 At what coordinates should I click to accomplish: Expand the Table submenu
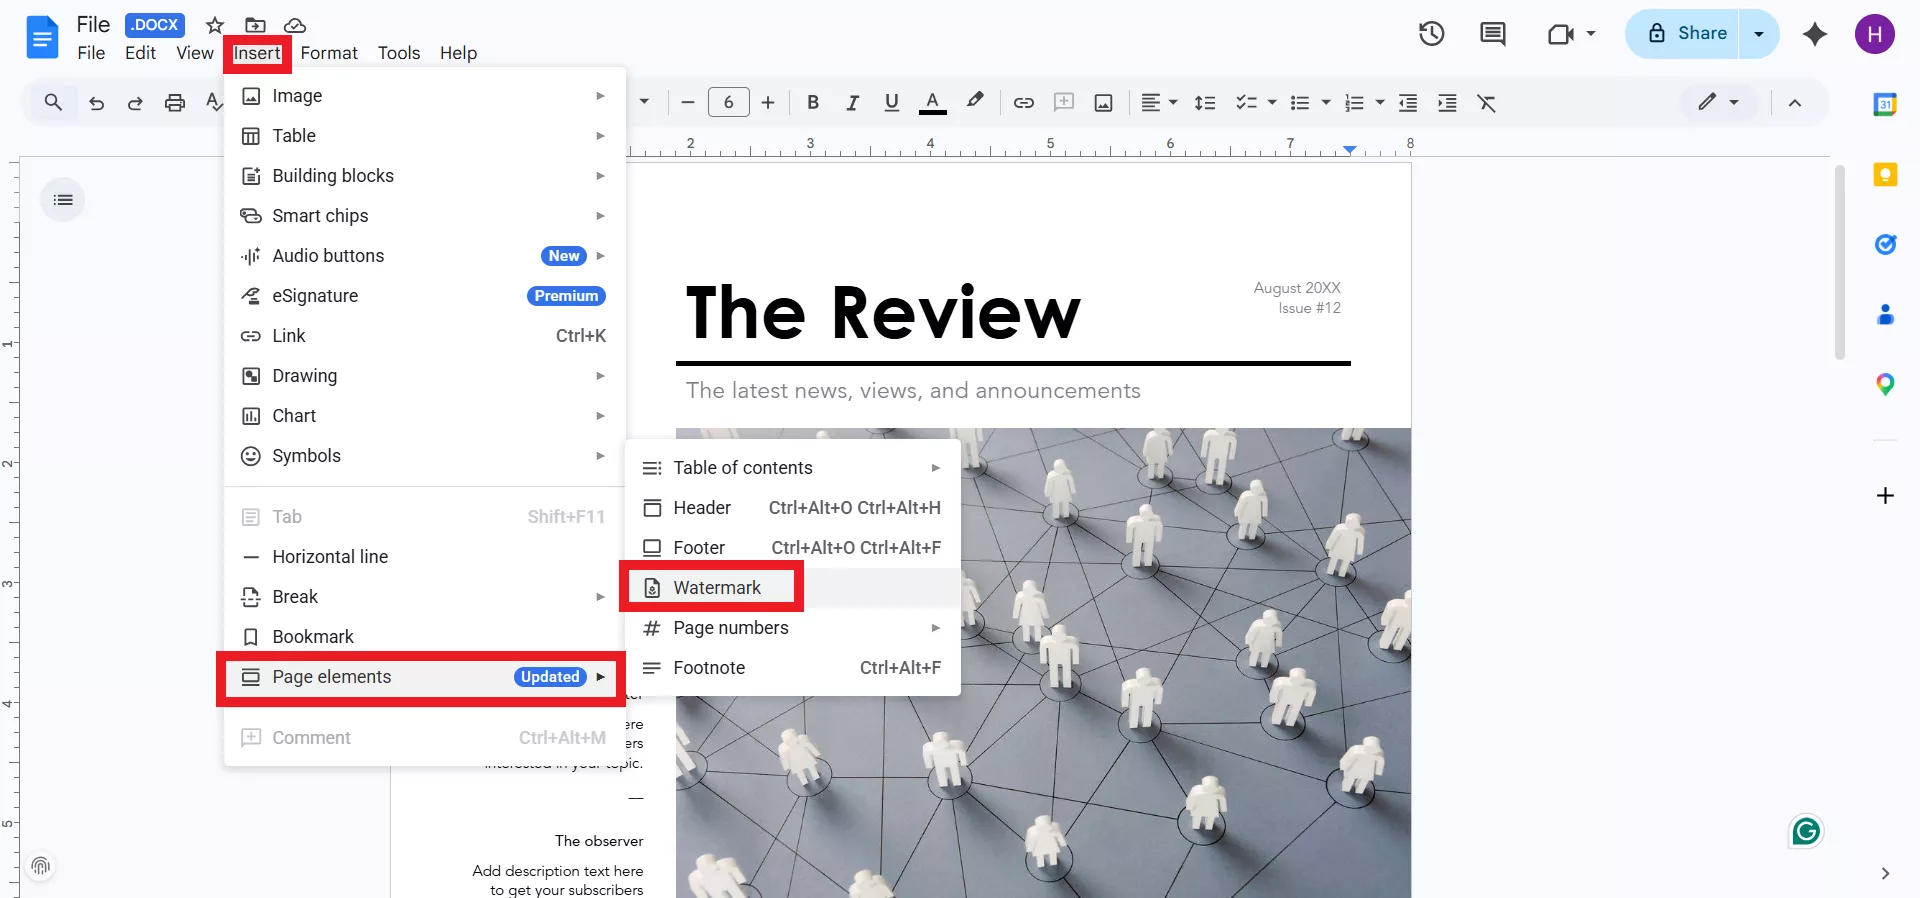click(425, 136)
